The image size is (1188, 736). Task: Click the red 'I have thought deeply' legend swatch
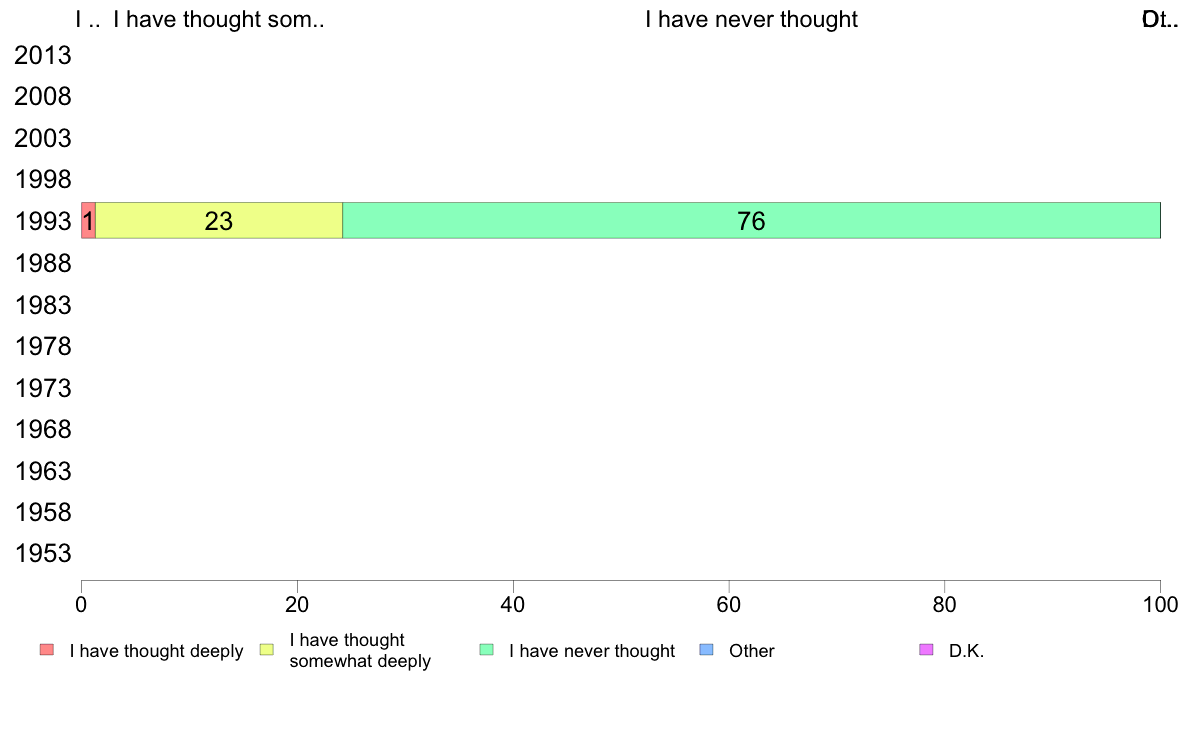point(47,650)
